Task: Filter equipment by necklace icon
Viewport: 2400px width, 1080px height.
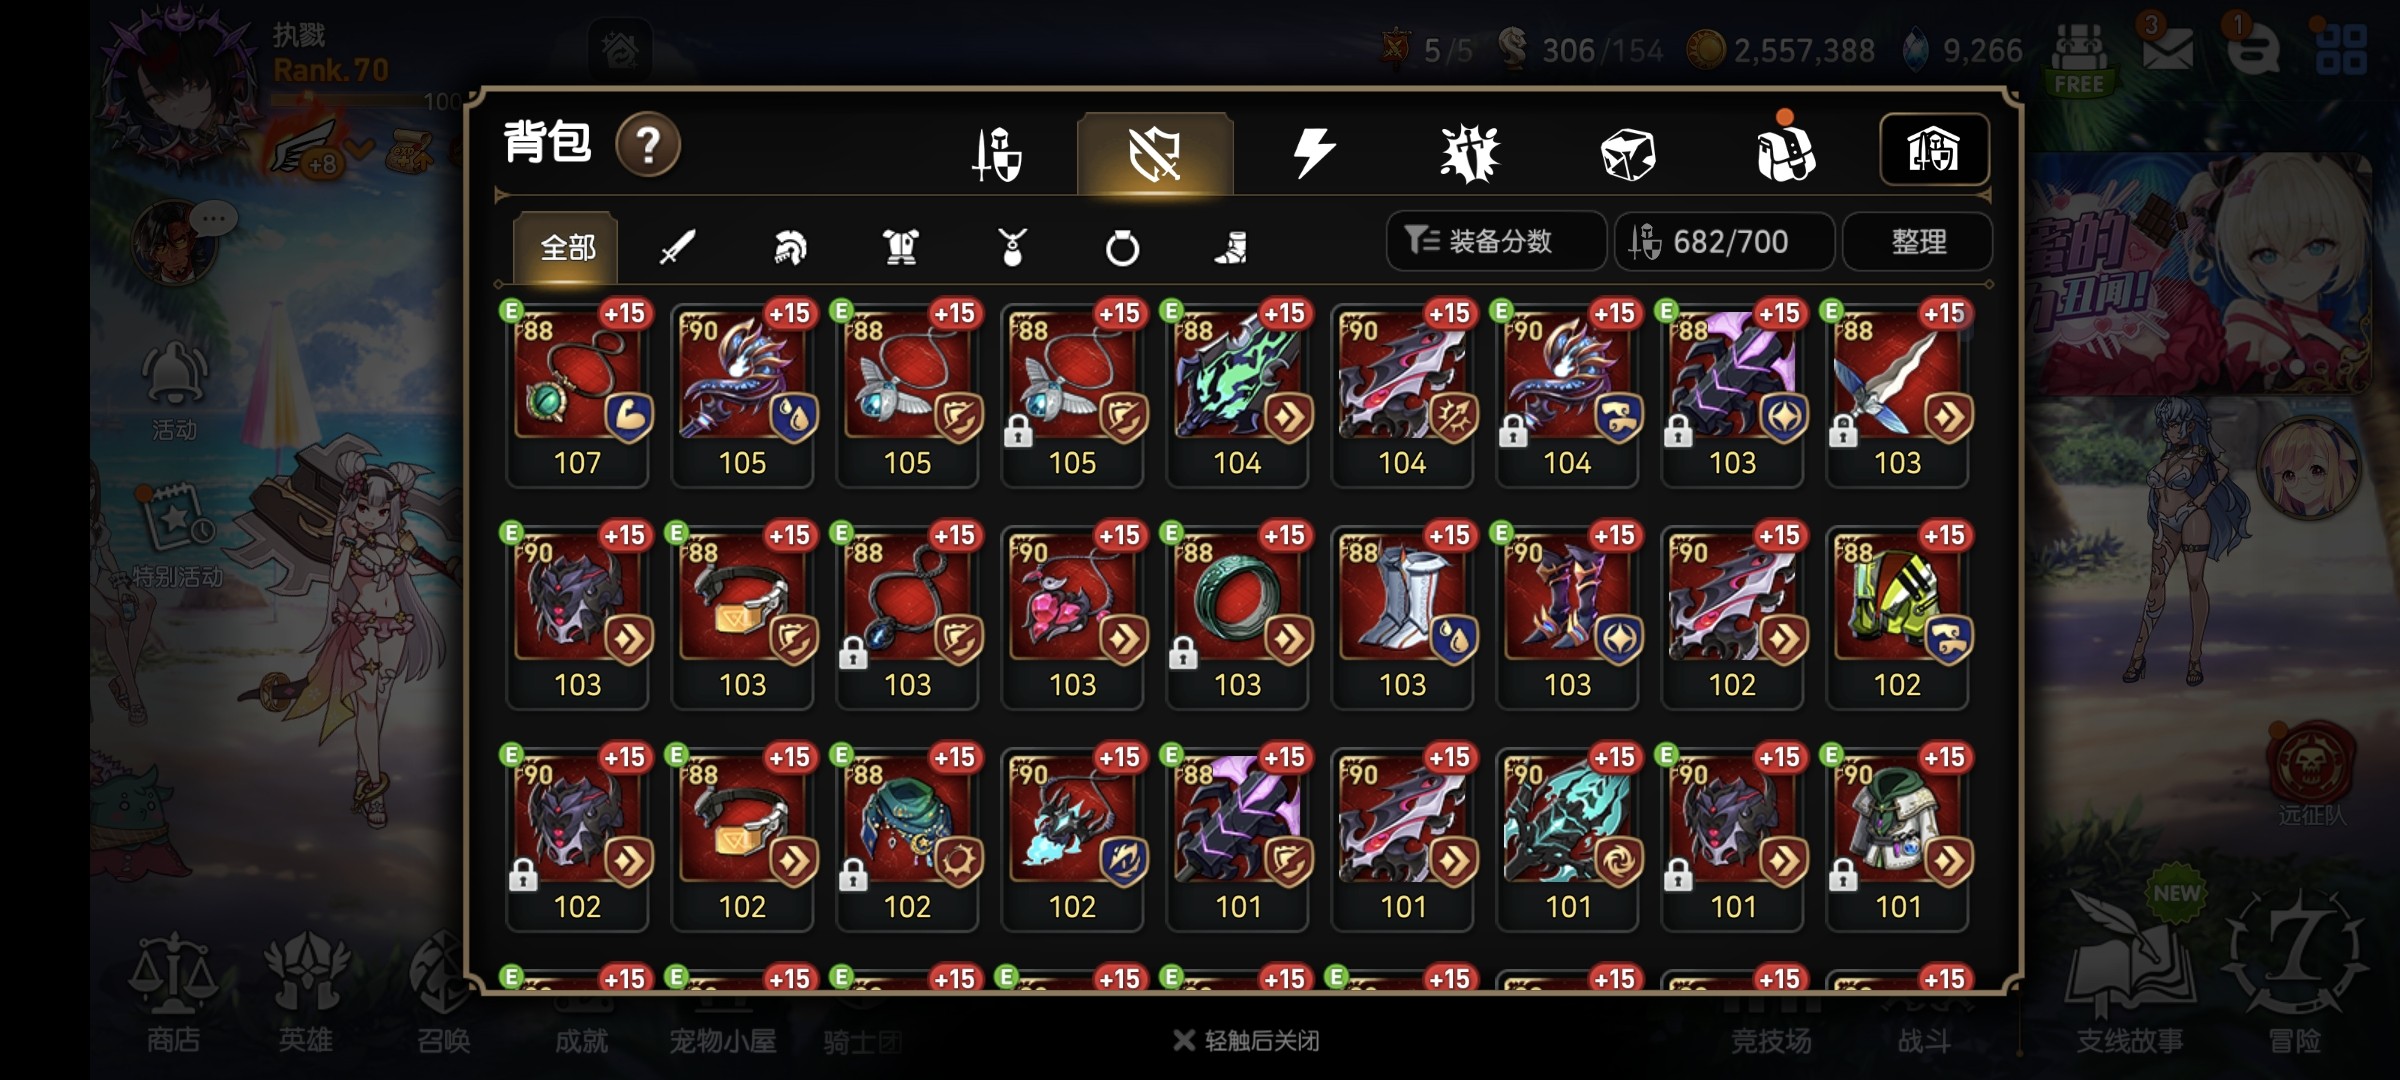Action: 1012,247
